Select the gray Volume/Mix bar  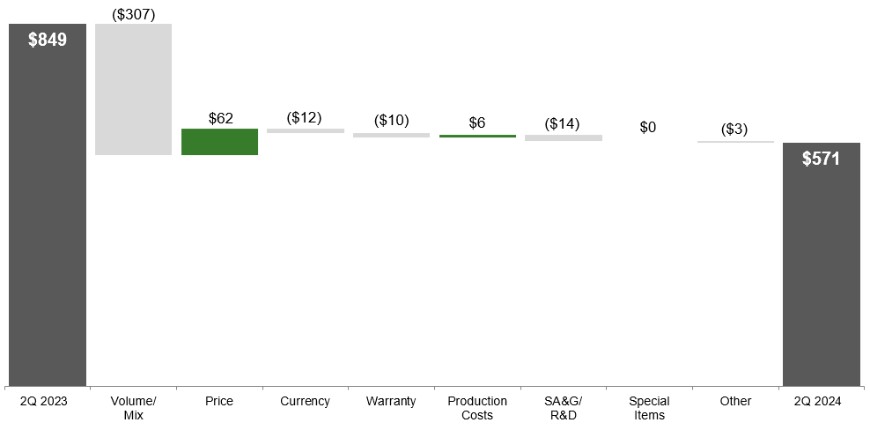coord(133,90)
